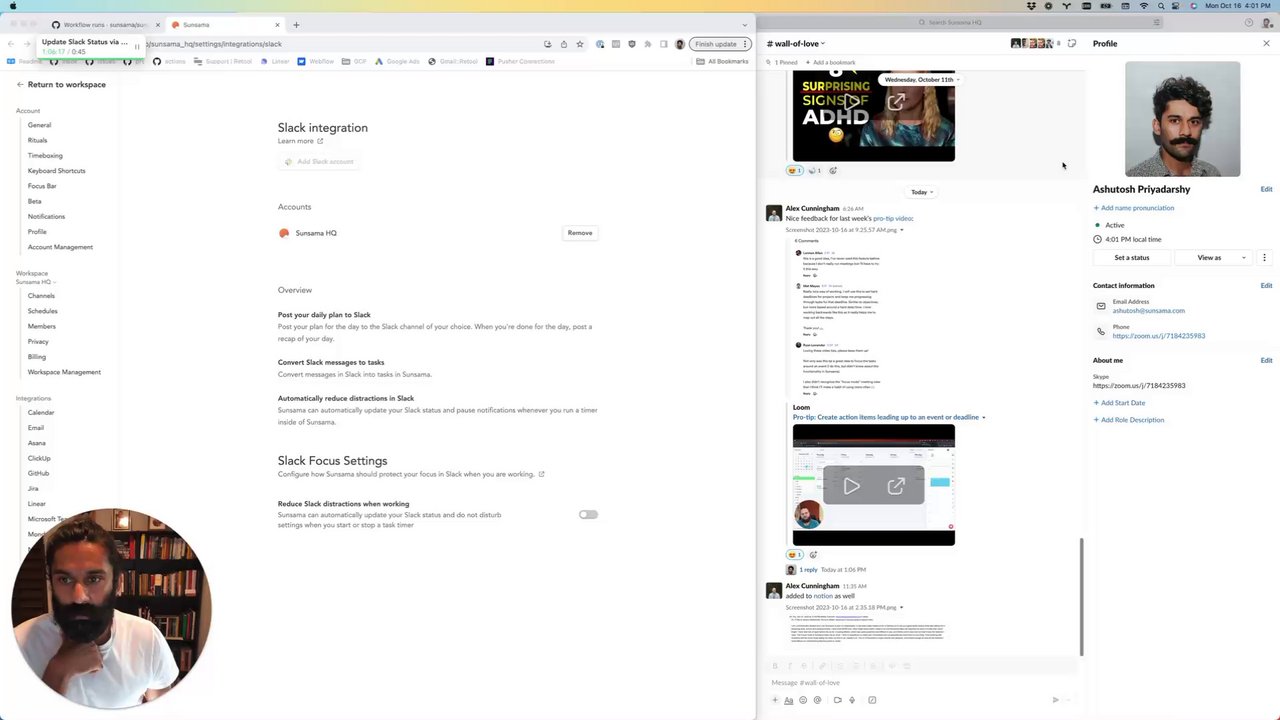Open the View as dropdown
1280x720 pixels.
pos(1214,258)
